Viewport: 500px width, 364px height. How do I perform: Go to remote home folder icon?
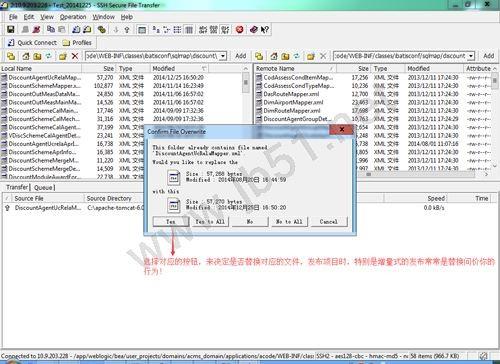pyautogui.click(x=274, y=56)
